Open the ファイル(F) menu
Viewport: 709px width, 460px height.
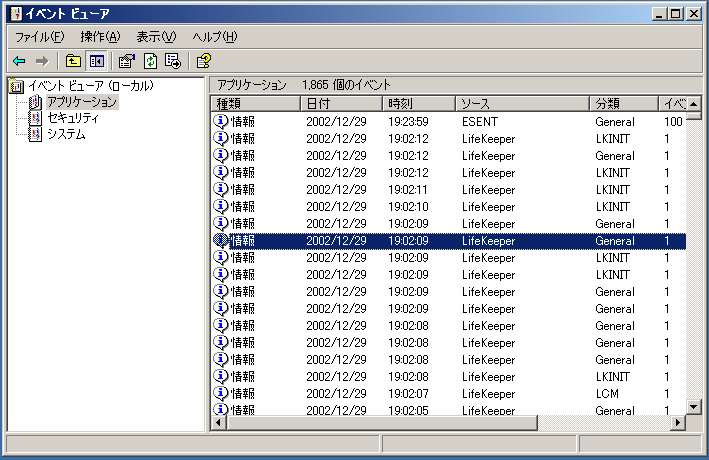pos(40,37)
